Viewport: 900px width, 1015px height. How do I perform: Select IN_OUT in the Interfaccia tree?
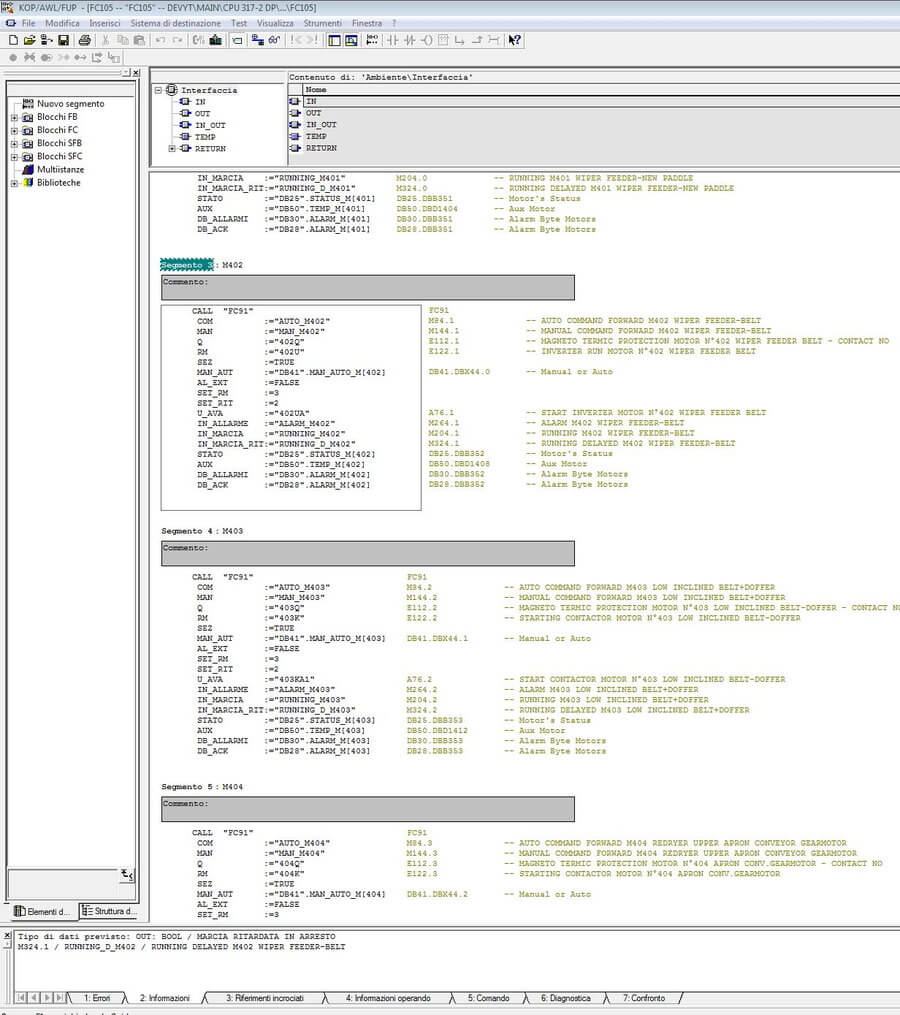[210, 125]
